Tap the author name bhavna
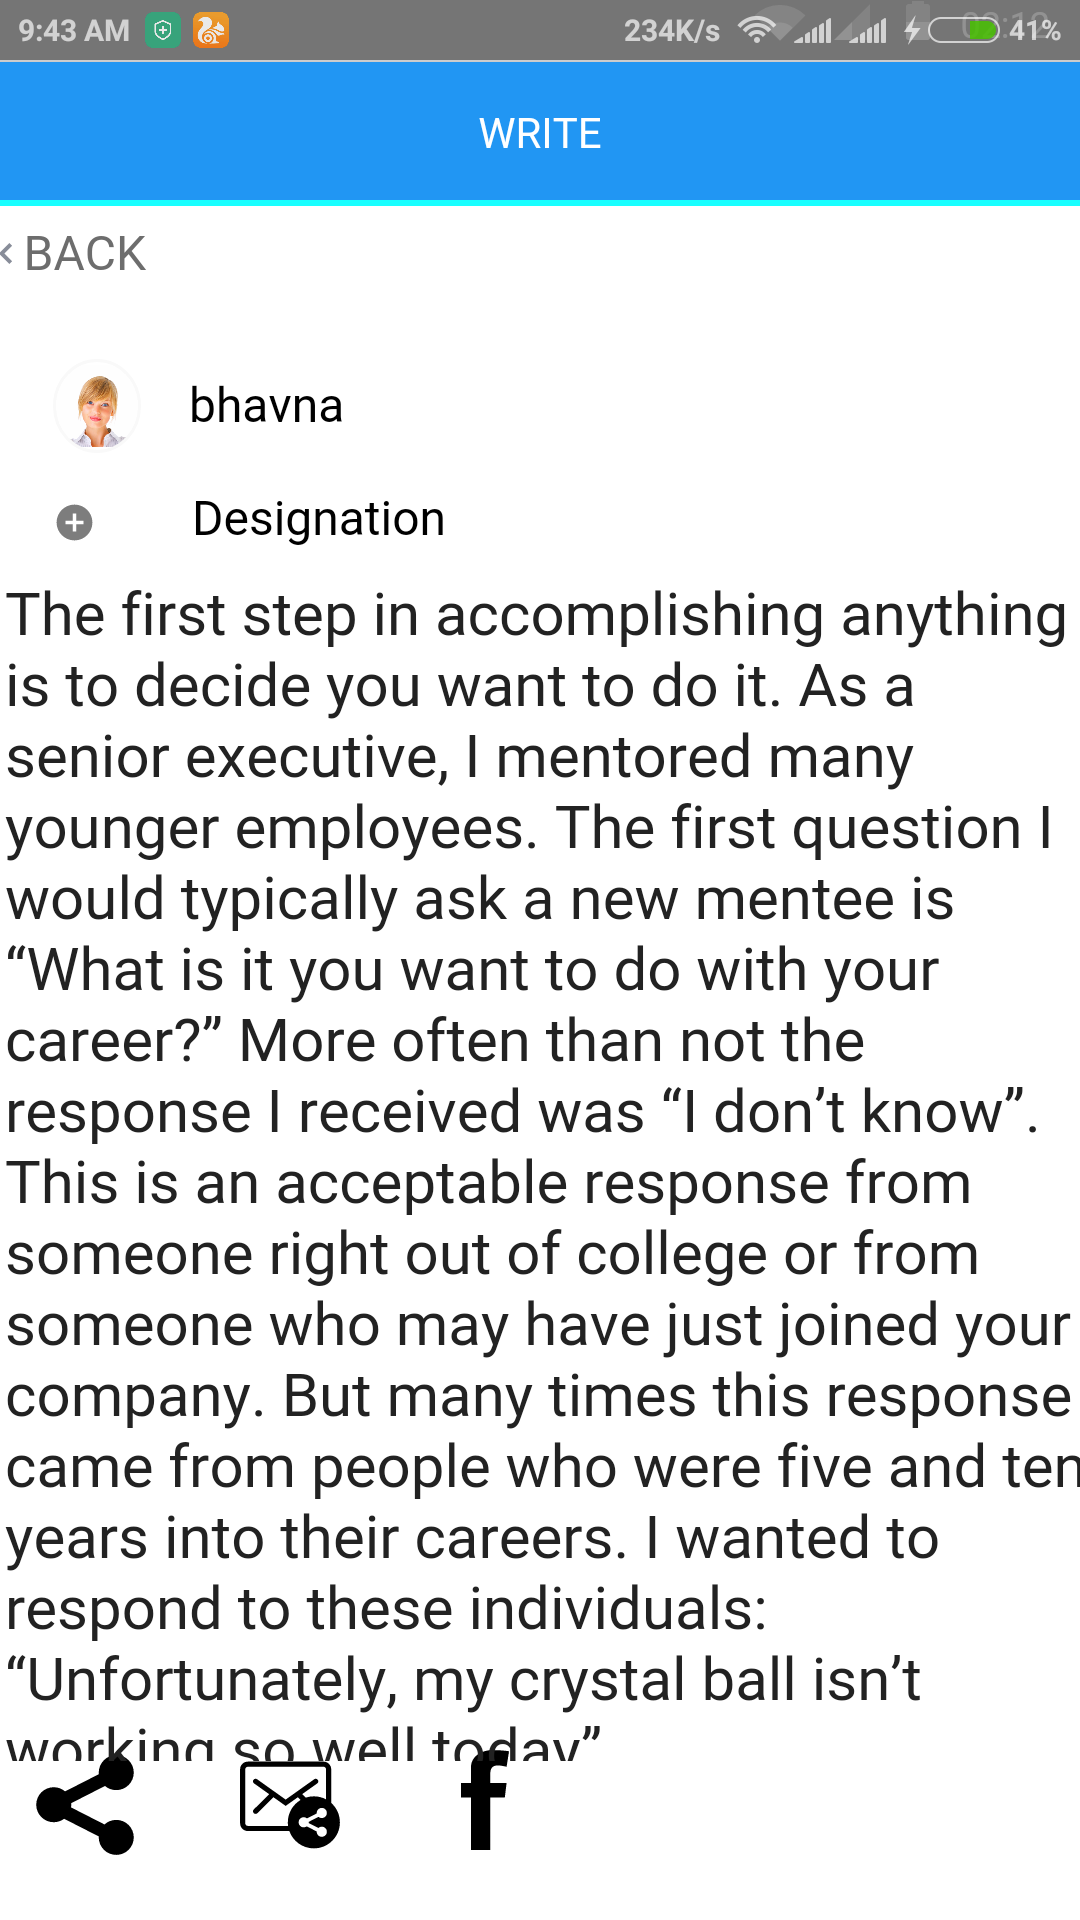1080x1920 pixels. tap(266, 406)
